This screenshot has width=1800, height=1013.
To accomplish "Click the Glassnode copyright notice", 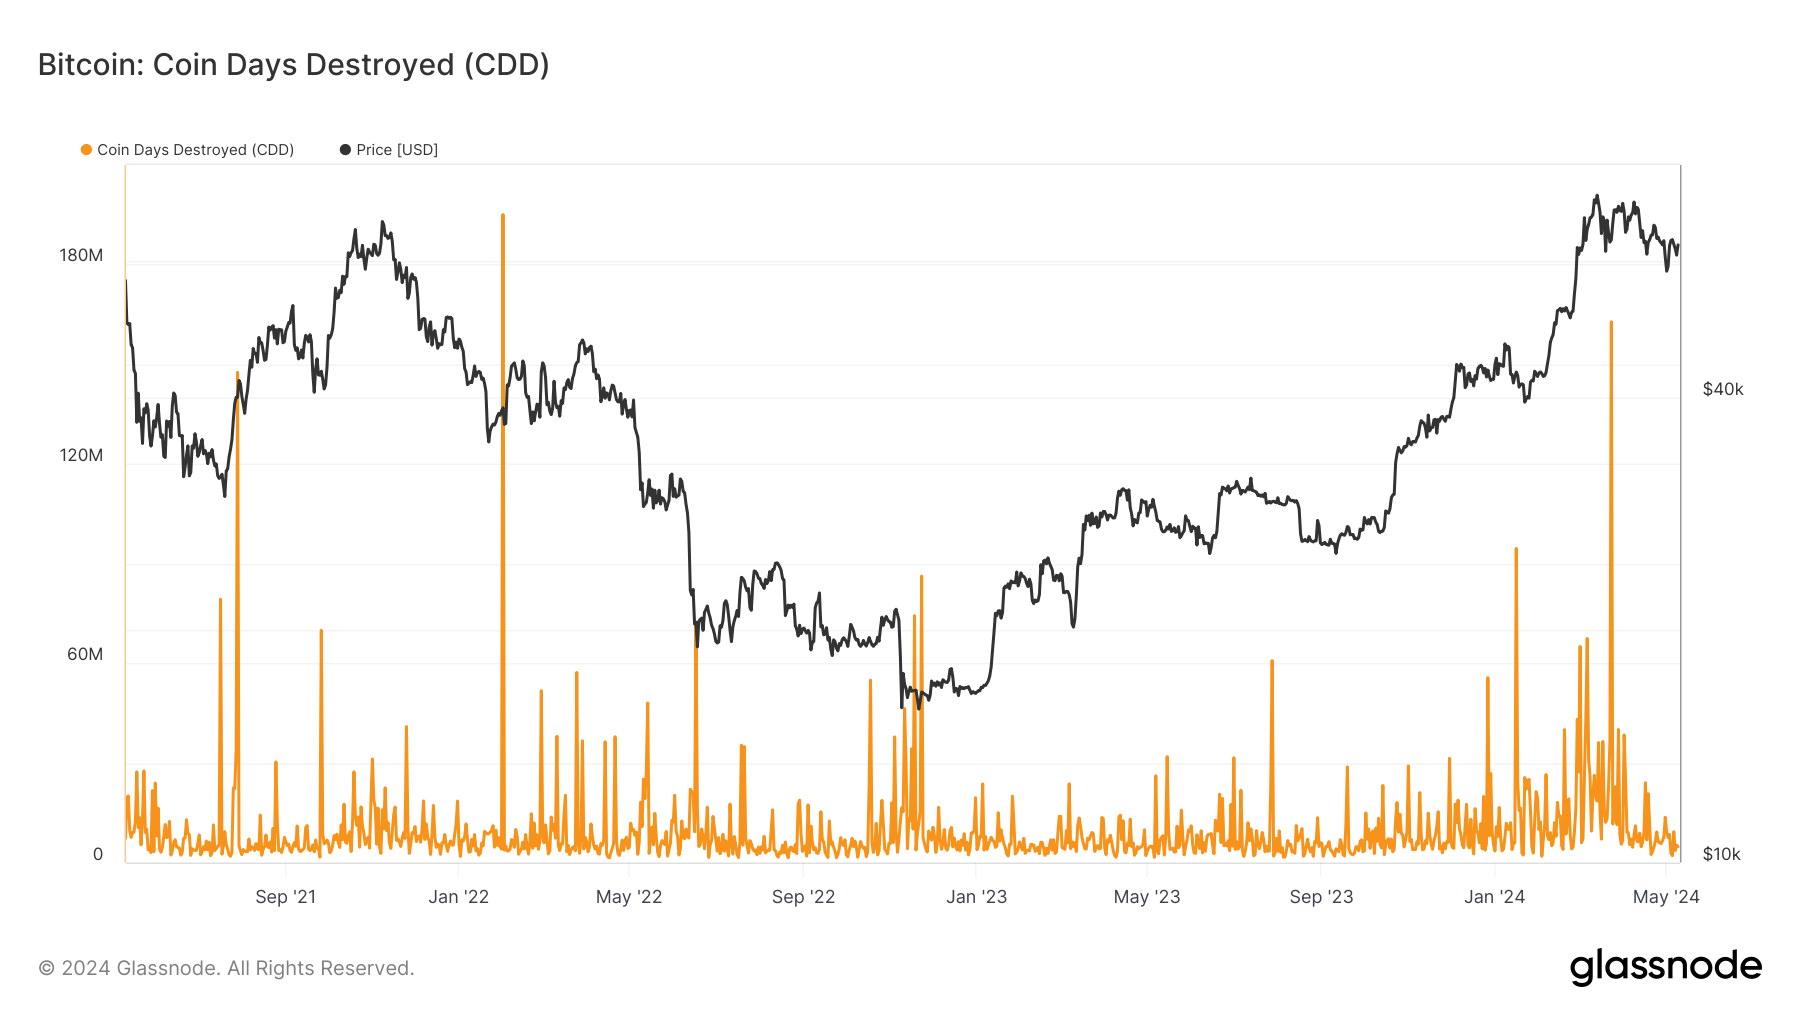I will 226,968.
